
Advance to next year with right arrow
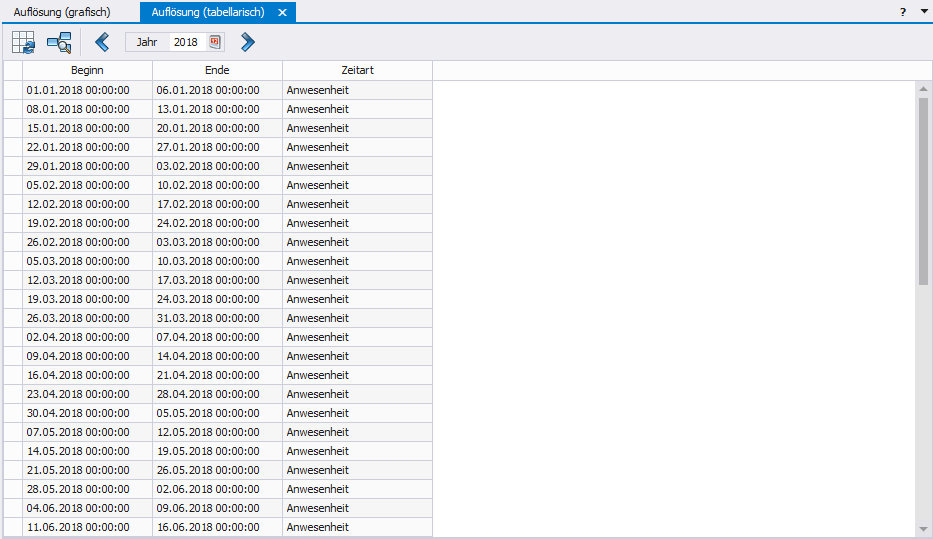pos(247,42)
